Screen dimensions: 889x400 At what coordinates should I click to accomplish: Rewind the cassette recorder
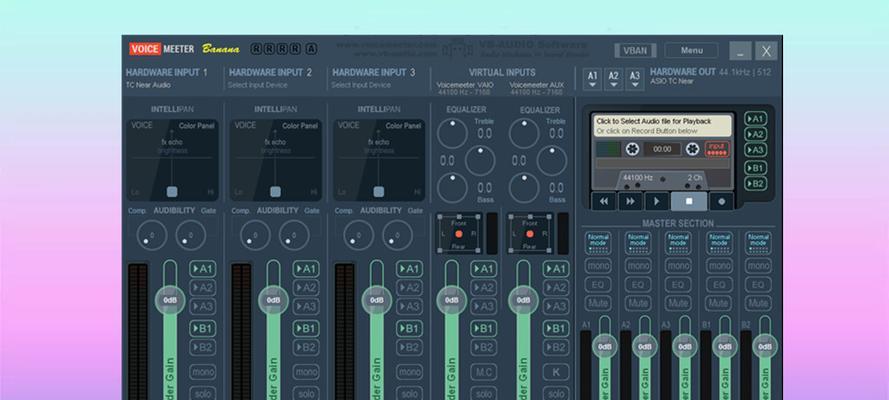point(604,201)
